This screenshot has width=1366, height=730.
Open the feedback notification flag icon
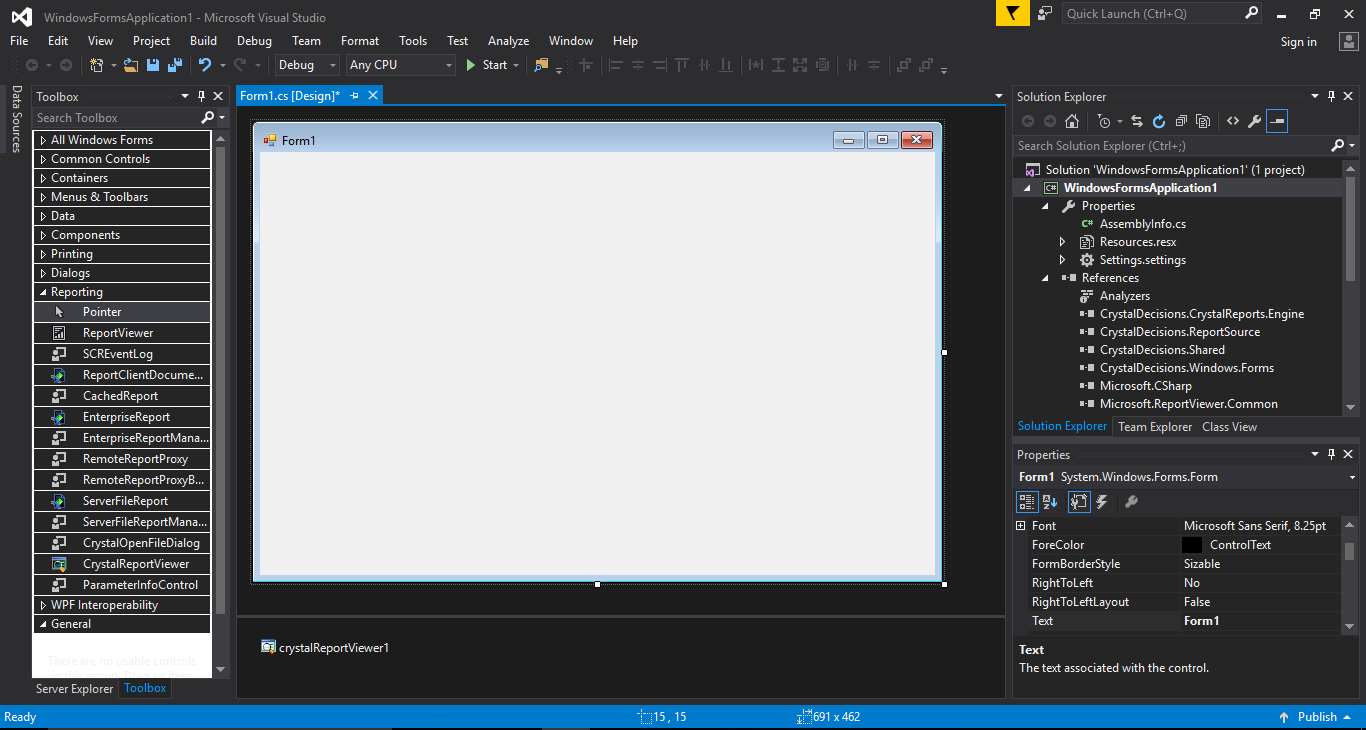(1013, 13)
